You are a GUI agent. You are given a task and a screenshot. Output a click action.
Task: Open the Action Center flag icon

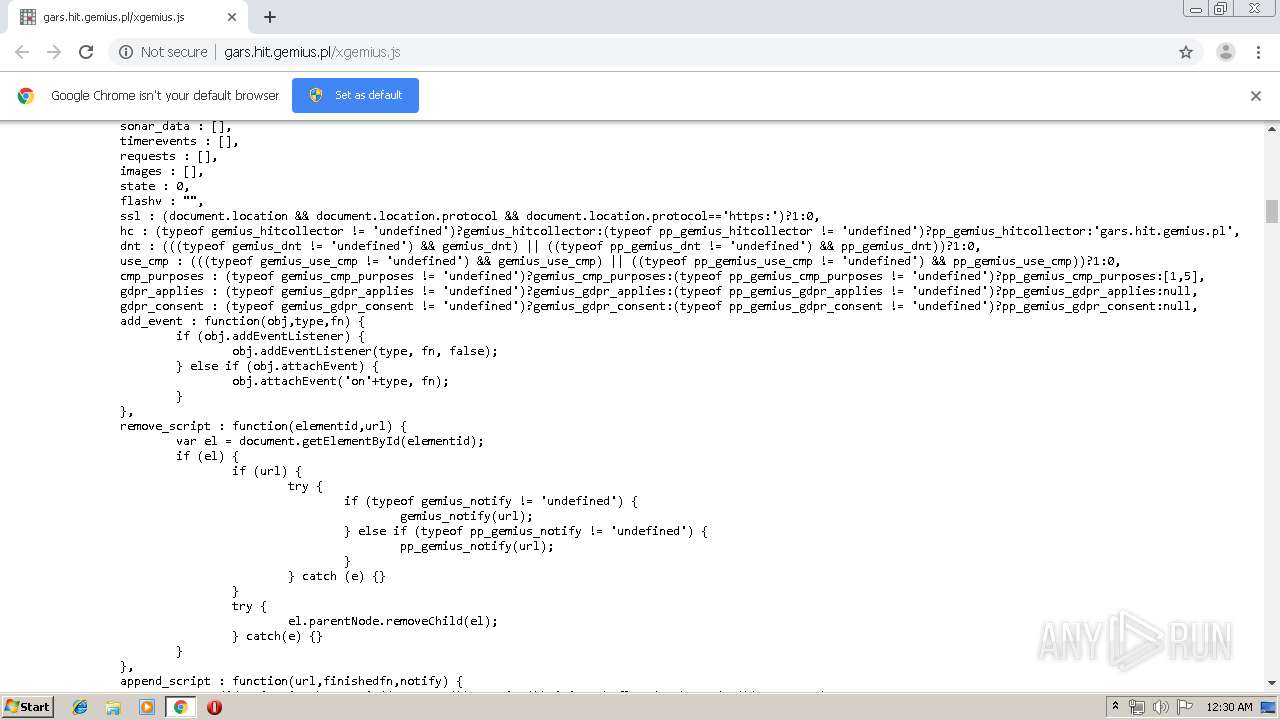point(1184,706)
